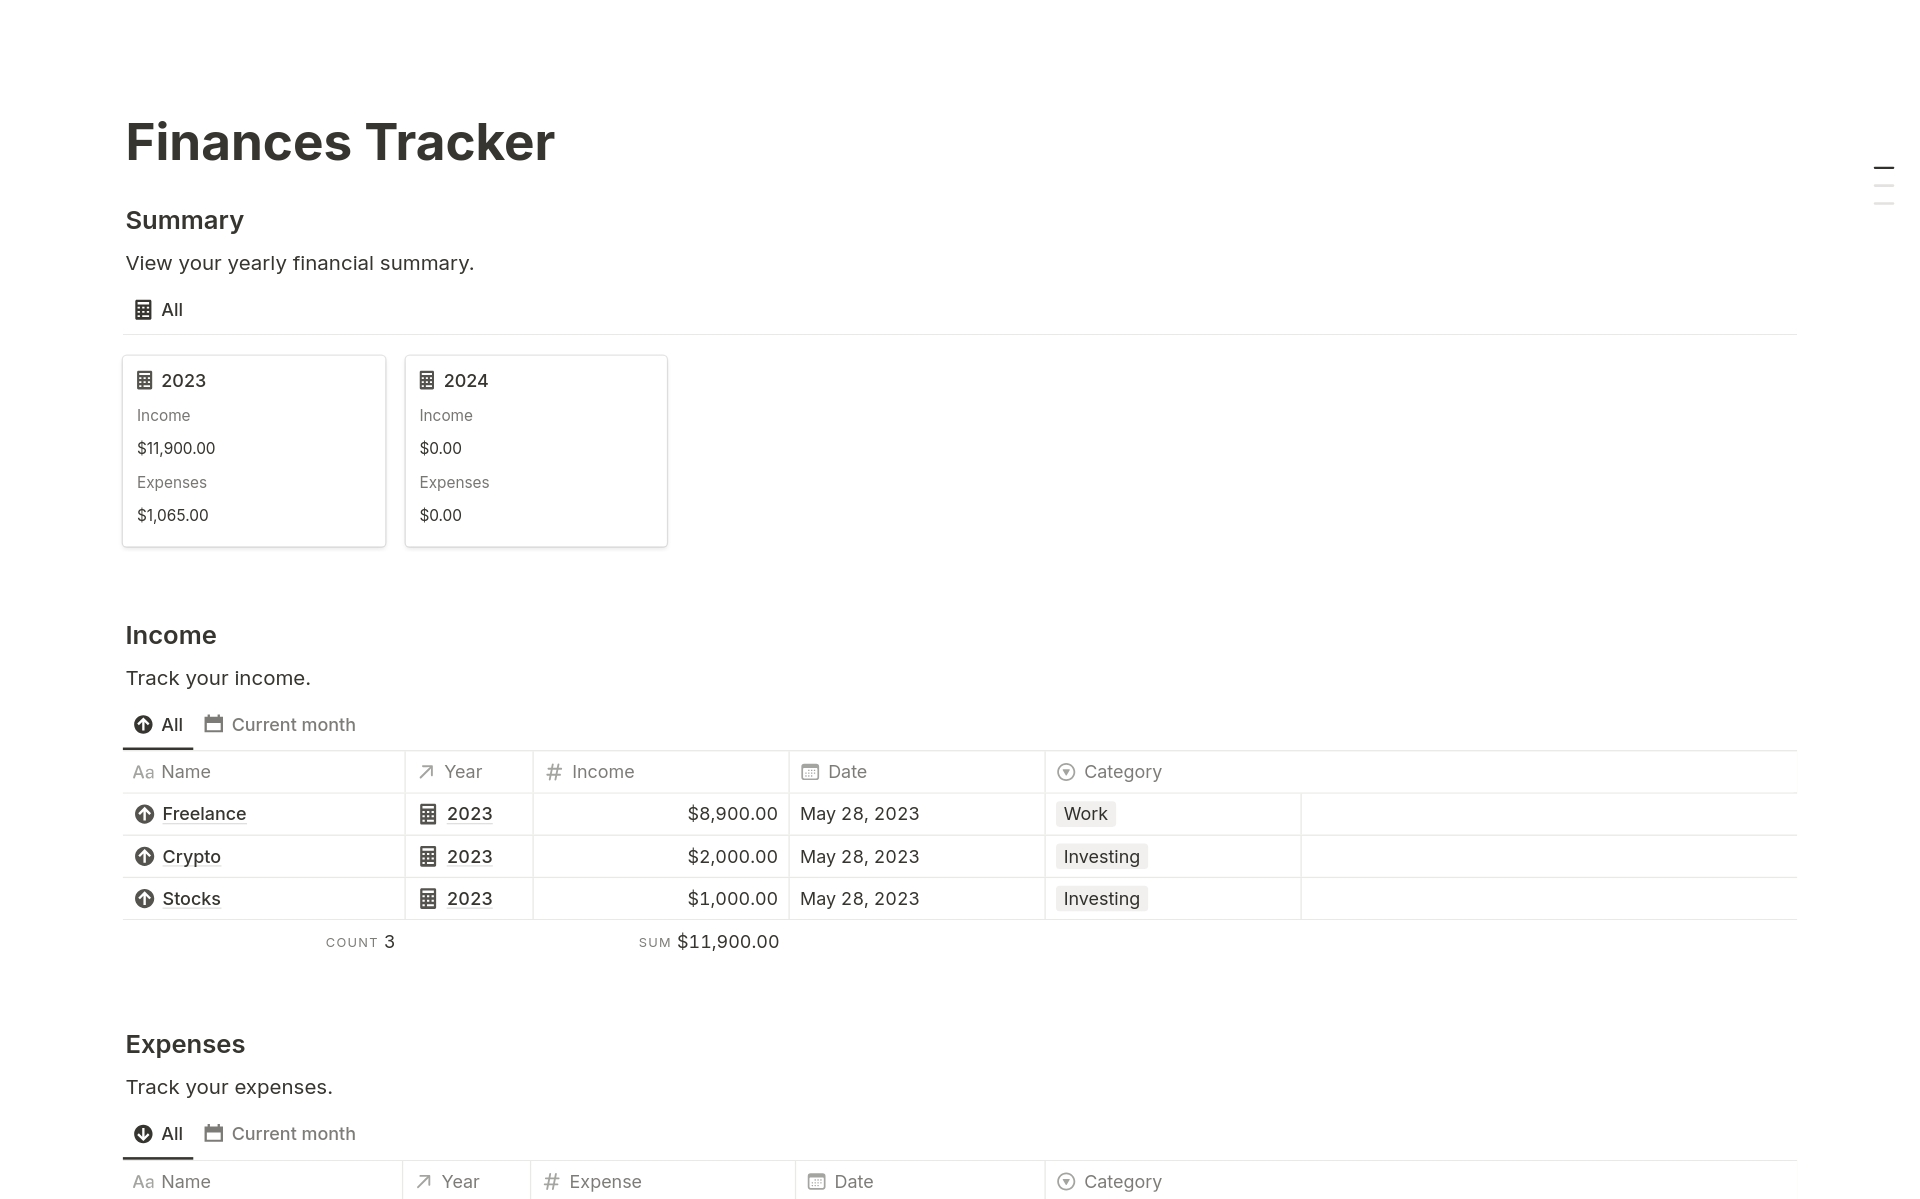
Task: Click the calendar icon next to Expenses filter
Action: point(213,1133)
